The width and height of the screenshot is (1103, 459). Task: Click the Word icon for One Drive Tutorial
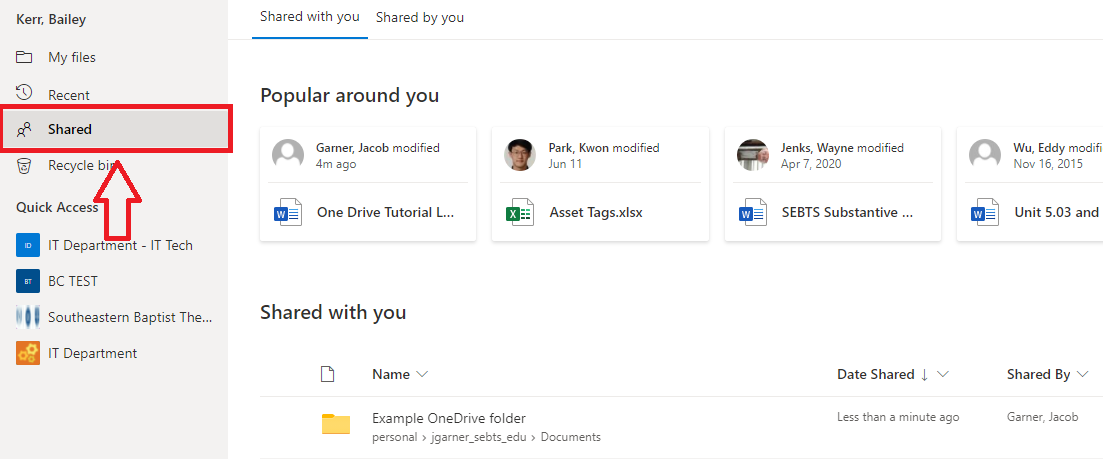(287, 212)
